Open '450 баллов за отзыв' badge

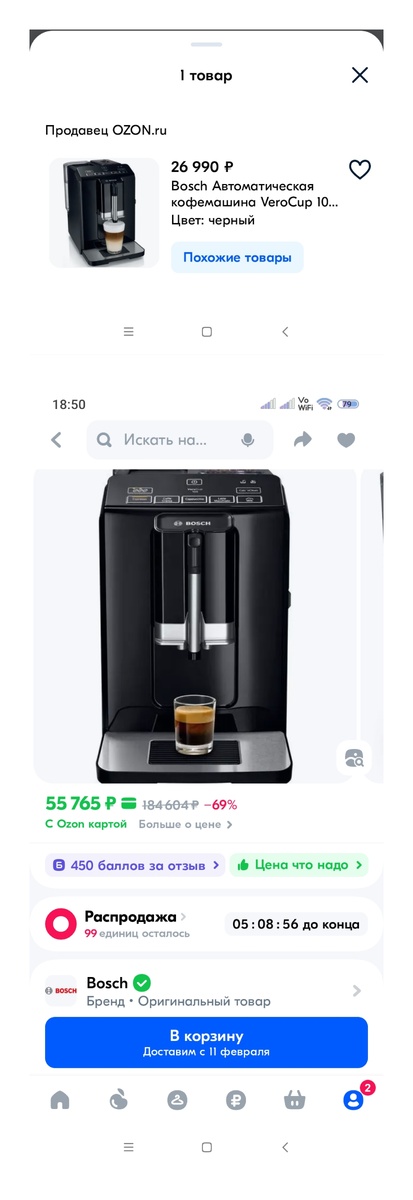135,864
